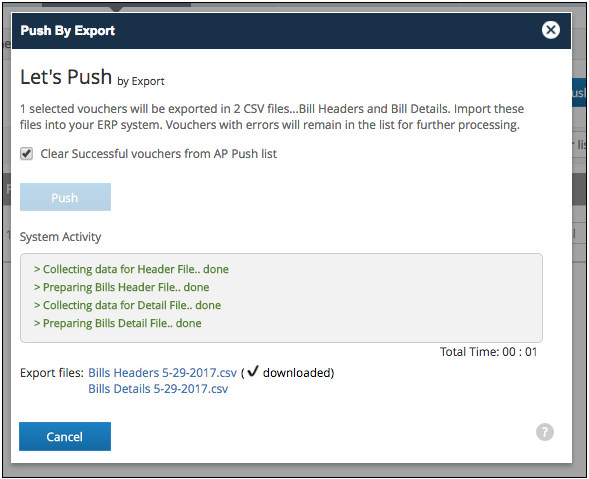Select the Preparing Bills Detail File line
Screen dimensions: 589x479
[x=118, y=323]
